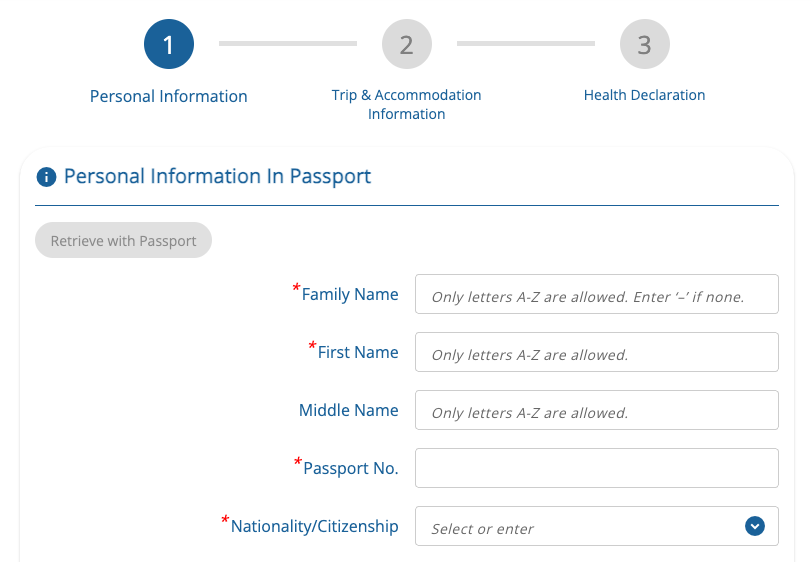
Task: Click the Middle Name field label
Action: 348,411
